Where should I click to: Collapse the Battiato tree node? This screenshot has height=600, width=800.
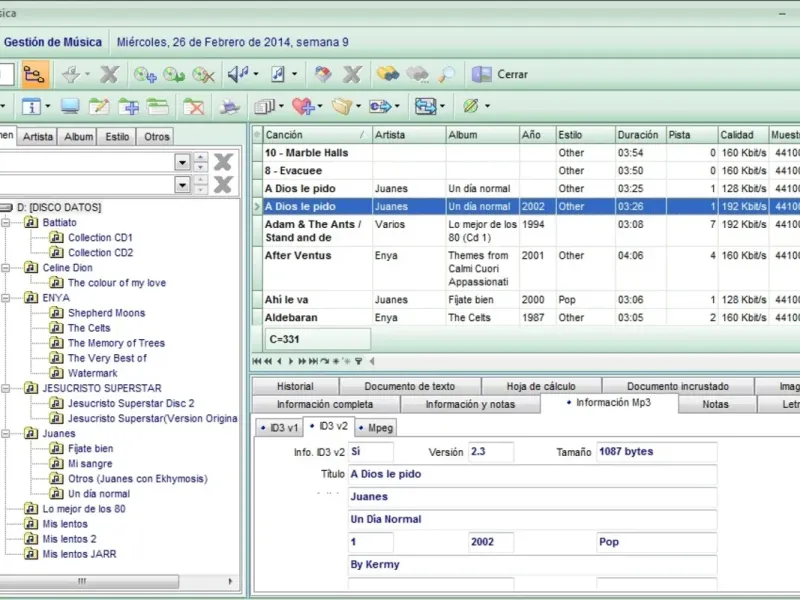[5, 223]
